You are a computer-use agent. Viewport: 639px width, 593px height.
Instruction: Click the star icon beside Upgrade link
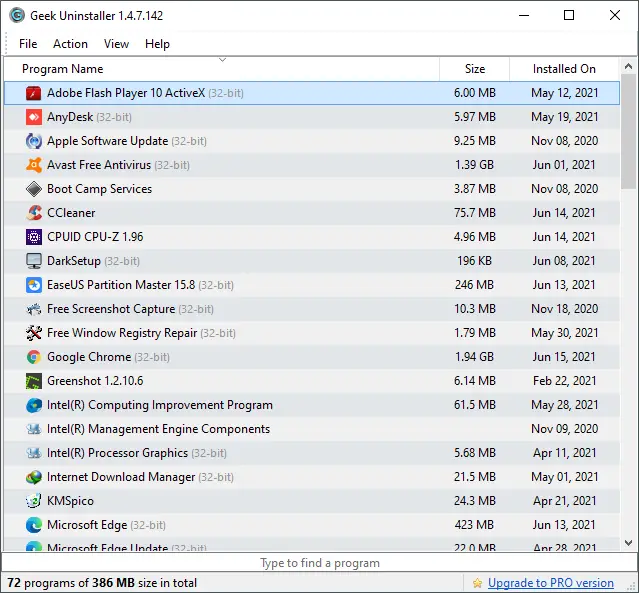click(477, 583)
